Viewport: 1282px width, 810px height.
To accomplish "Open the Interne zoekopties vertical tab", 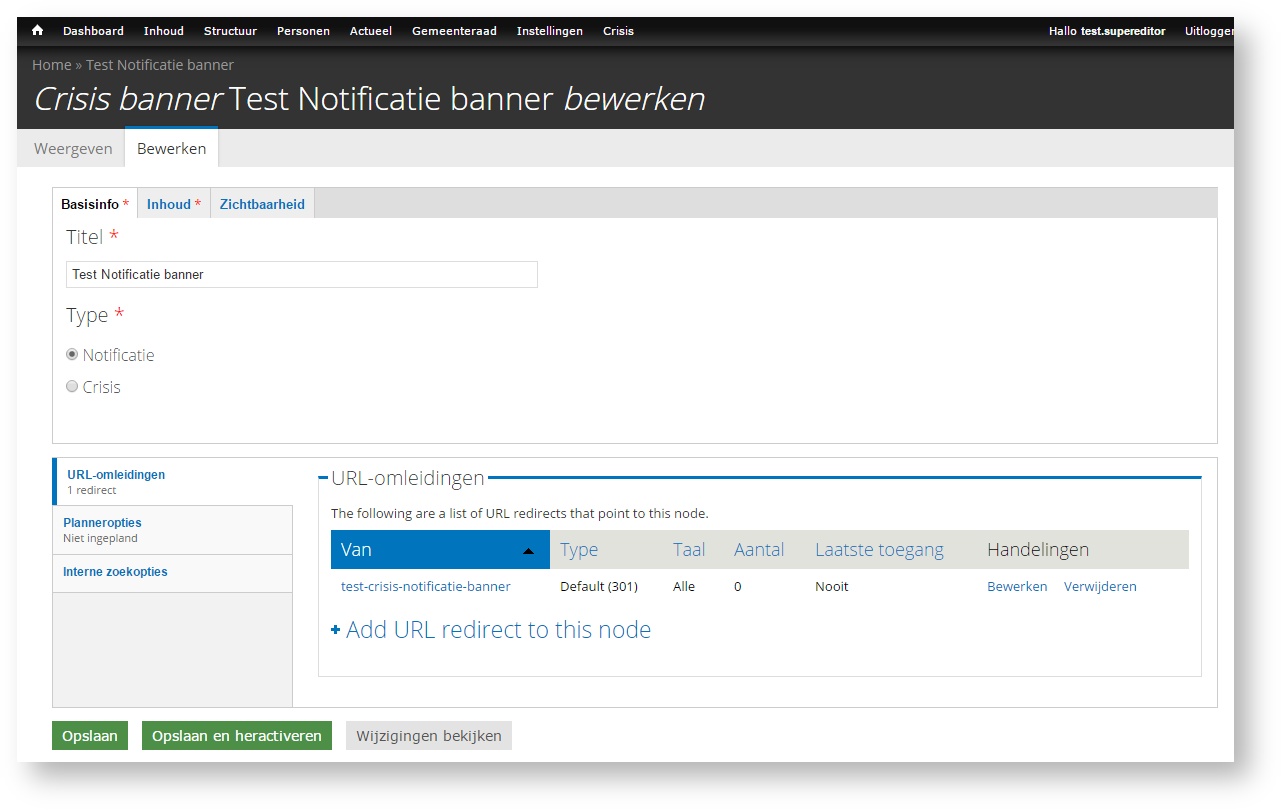I will (x=115, y=572).
